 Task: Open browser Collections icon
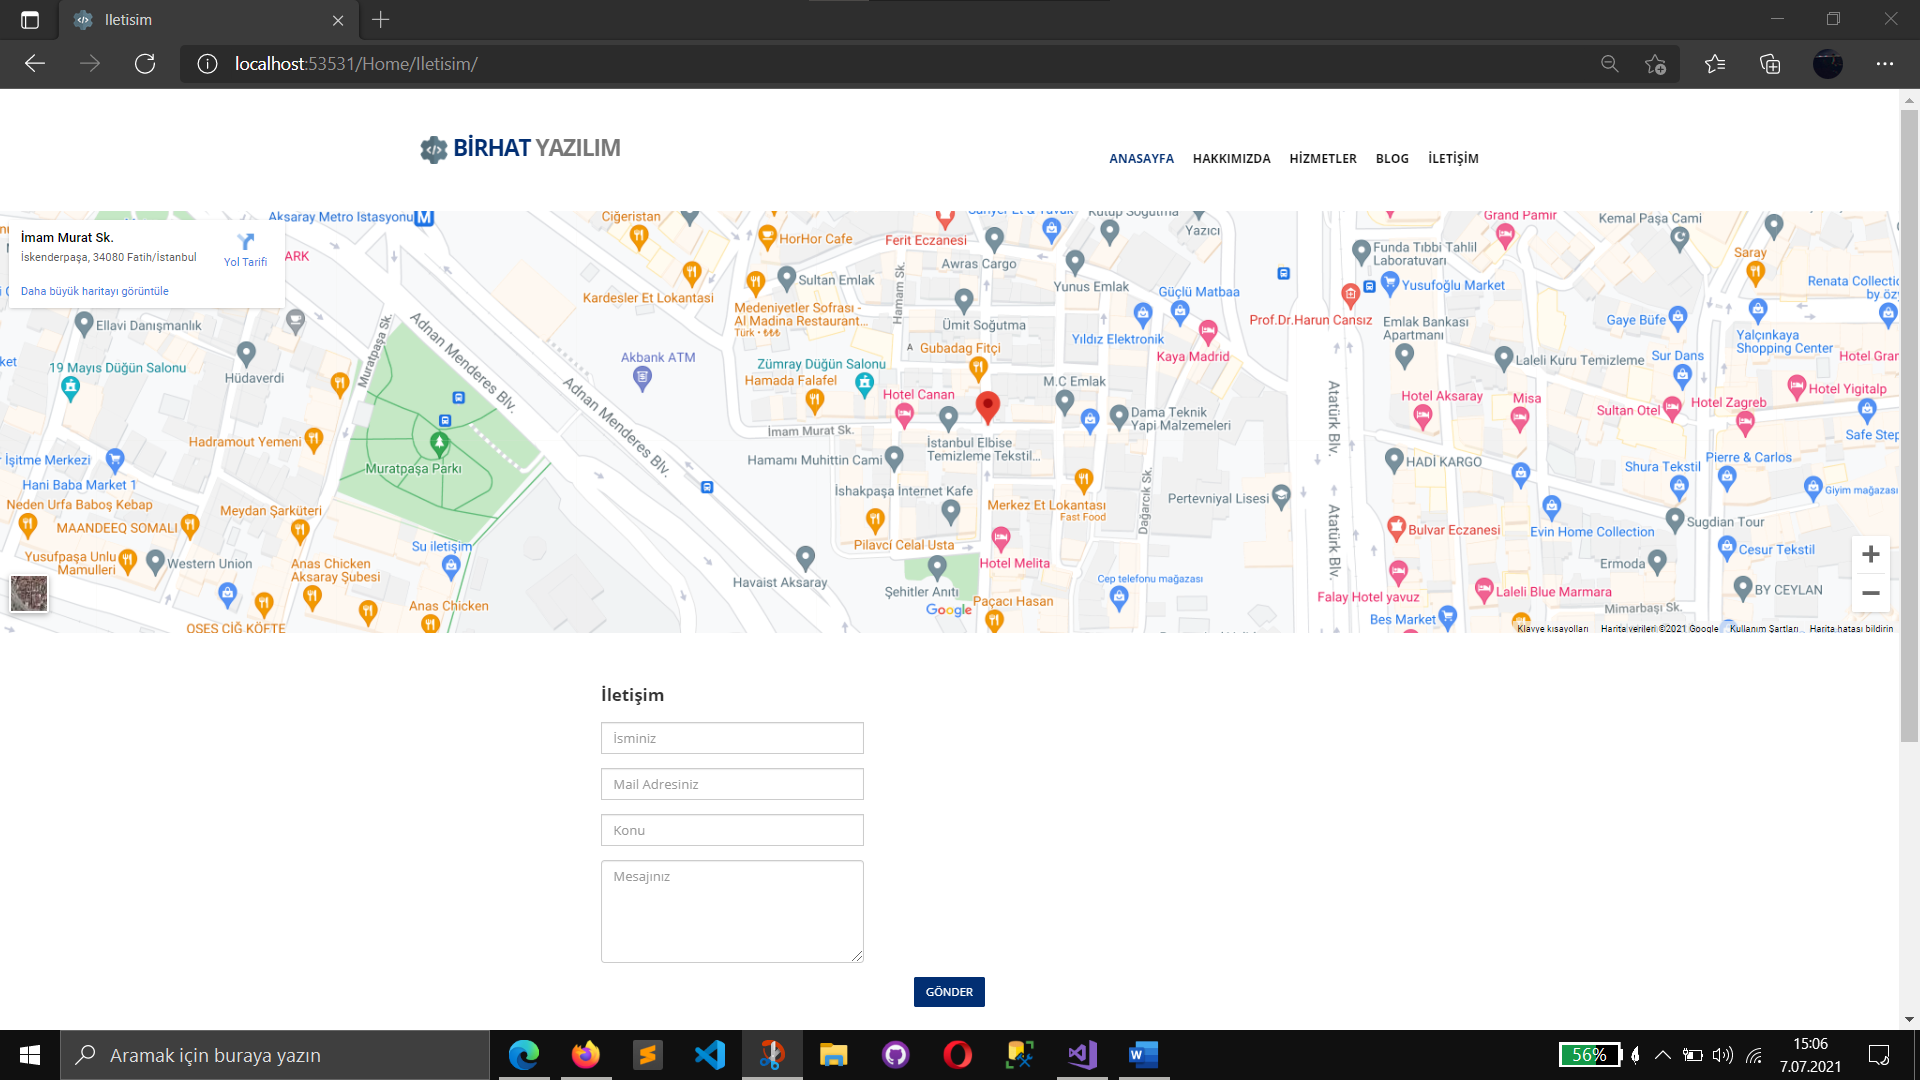tap(1770, 64)
